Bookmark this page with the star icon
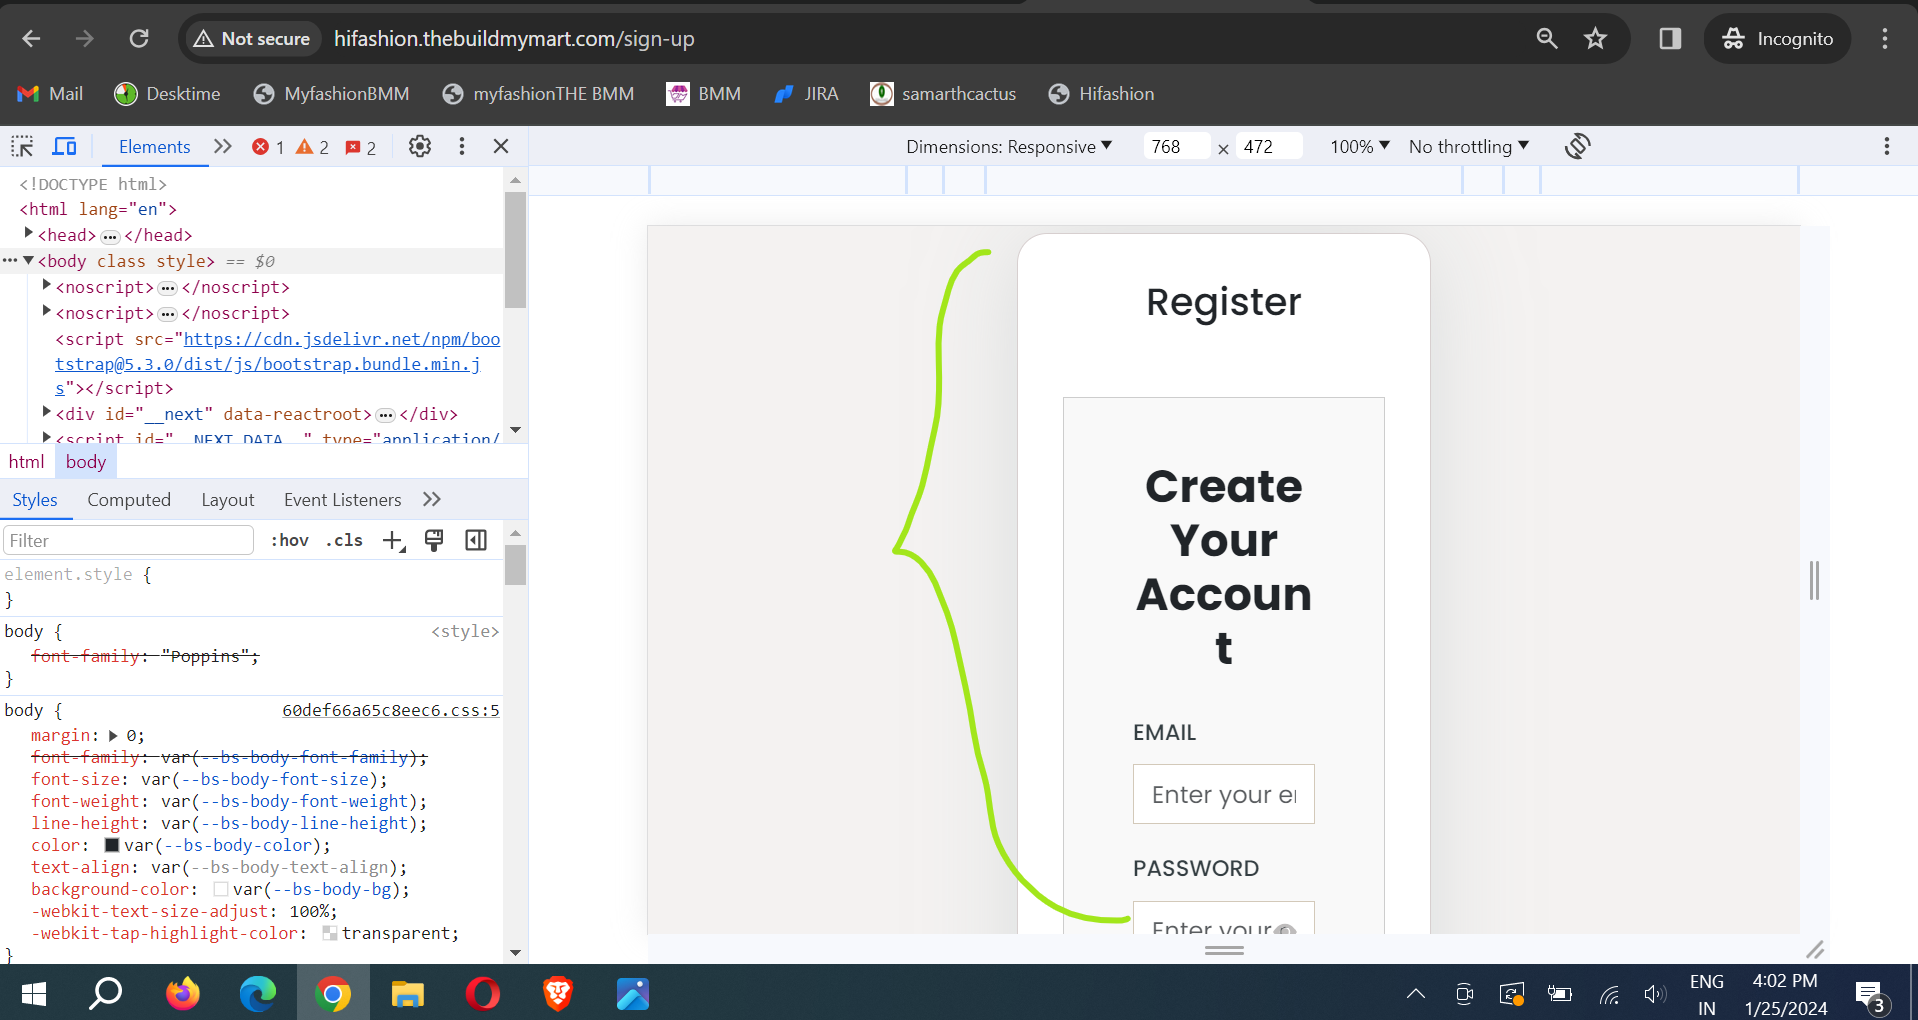 coord(1595,39)
